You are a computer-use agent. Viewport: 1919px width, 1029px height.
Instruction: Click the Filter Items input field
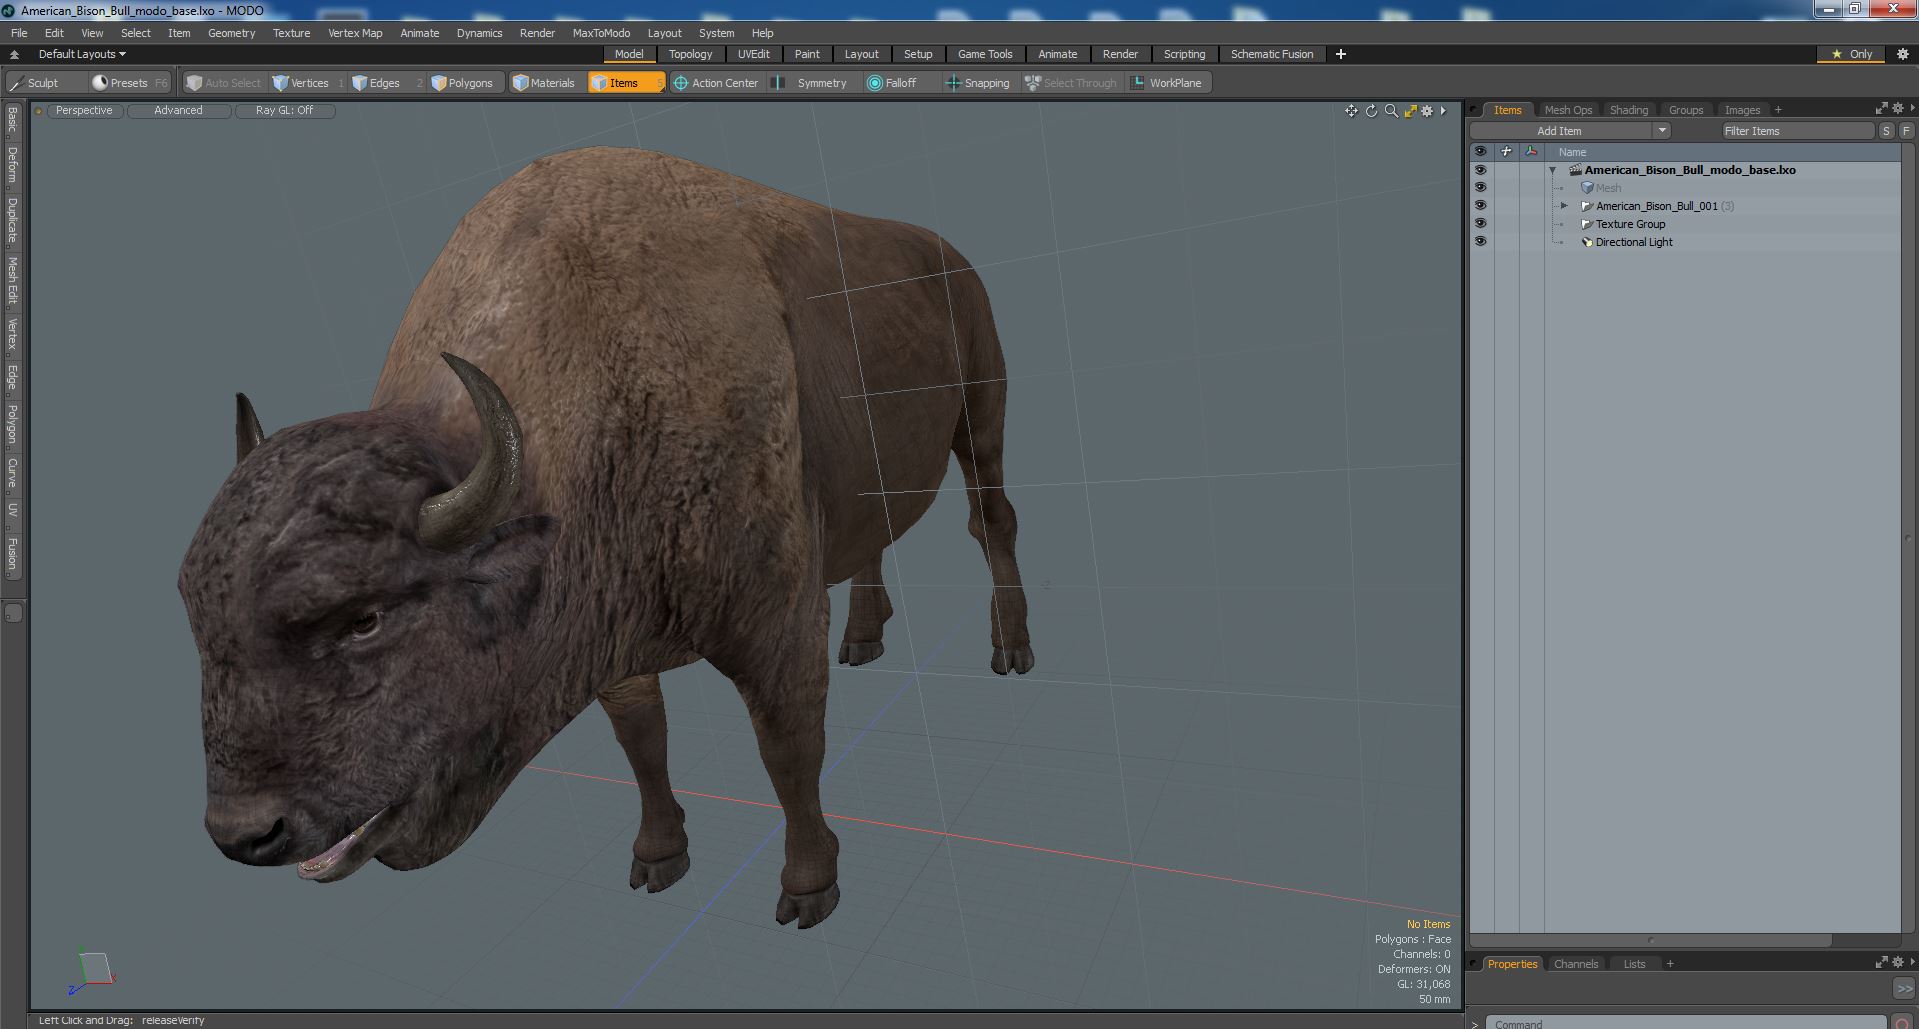(1797, 130)
